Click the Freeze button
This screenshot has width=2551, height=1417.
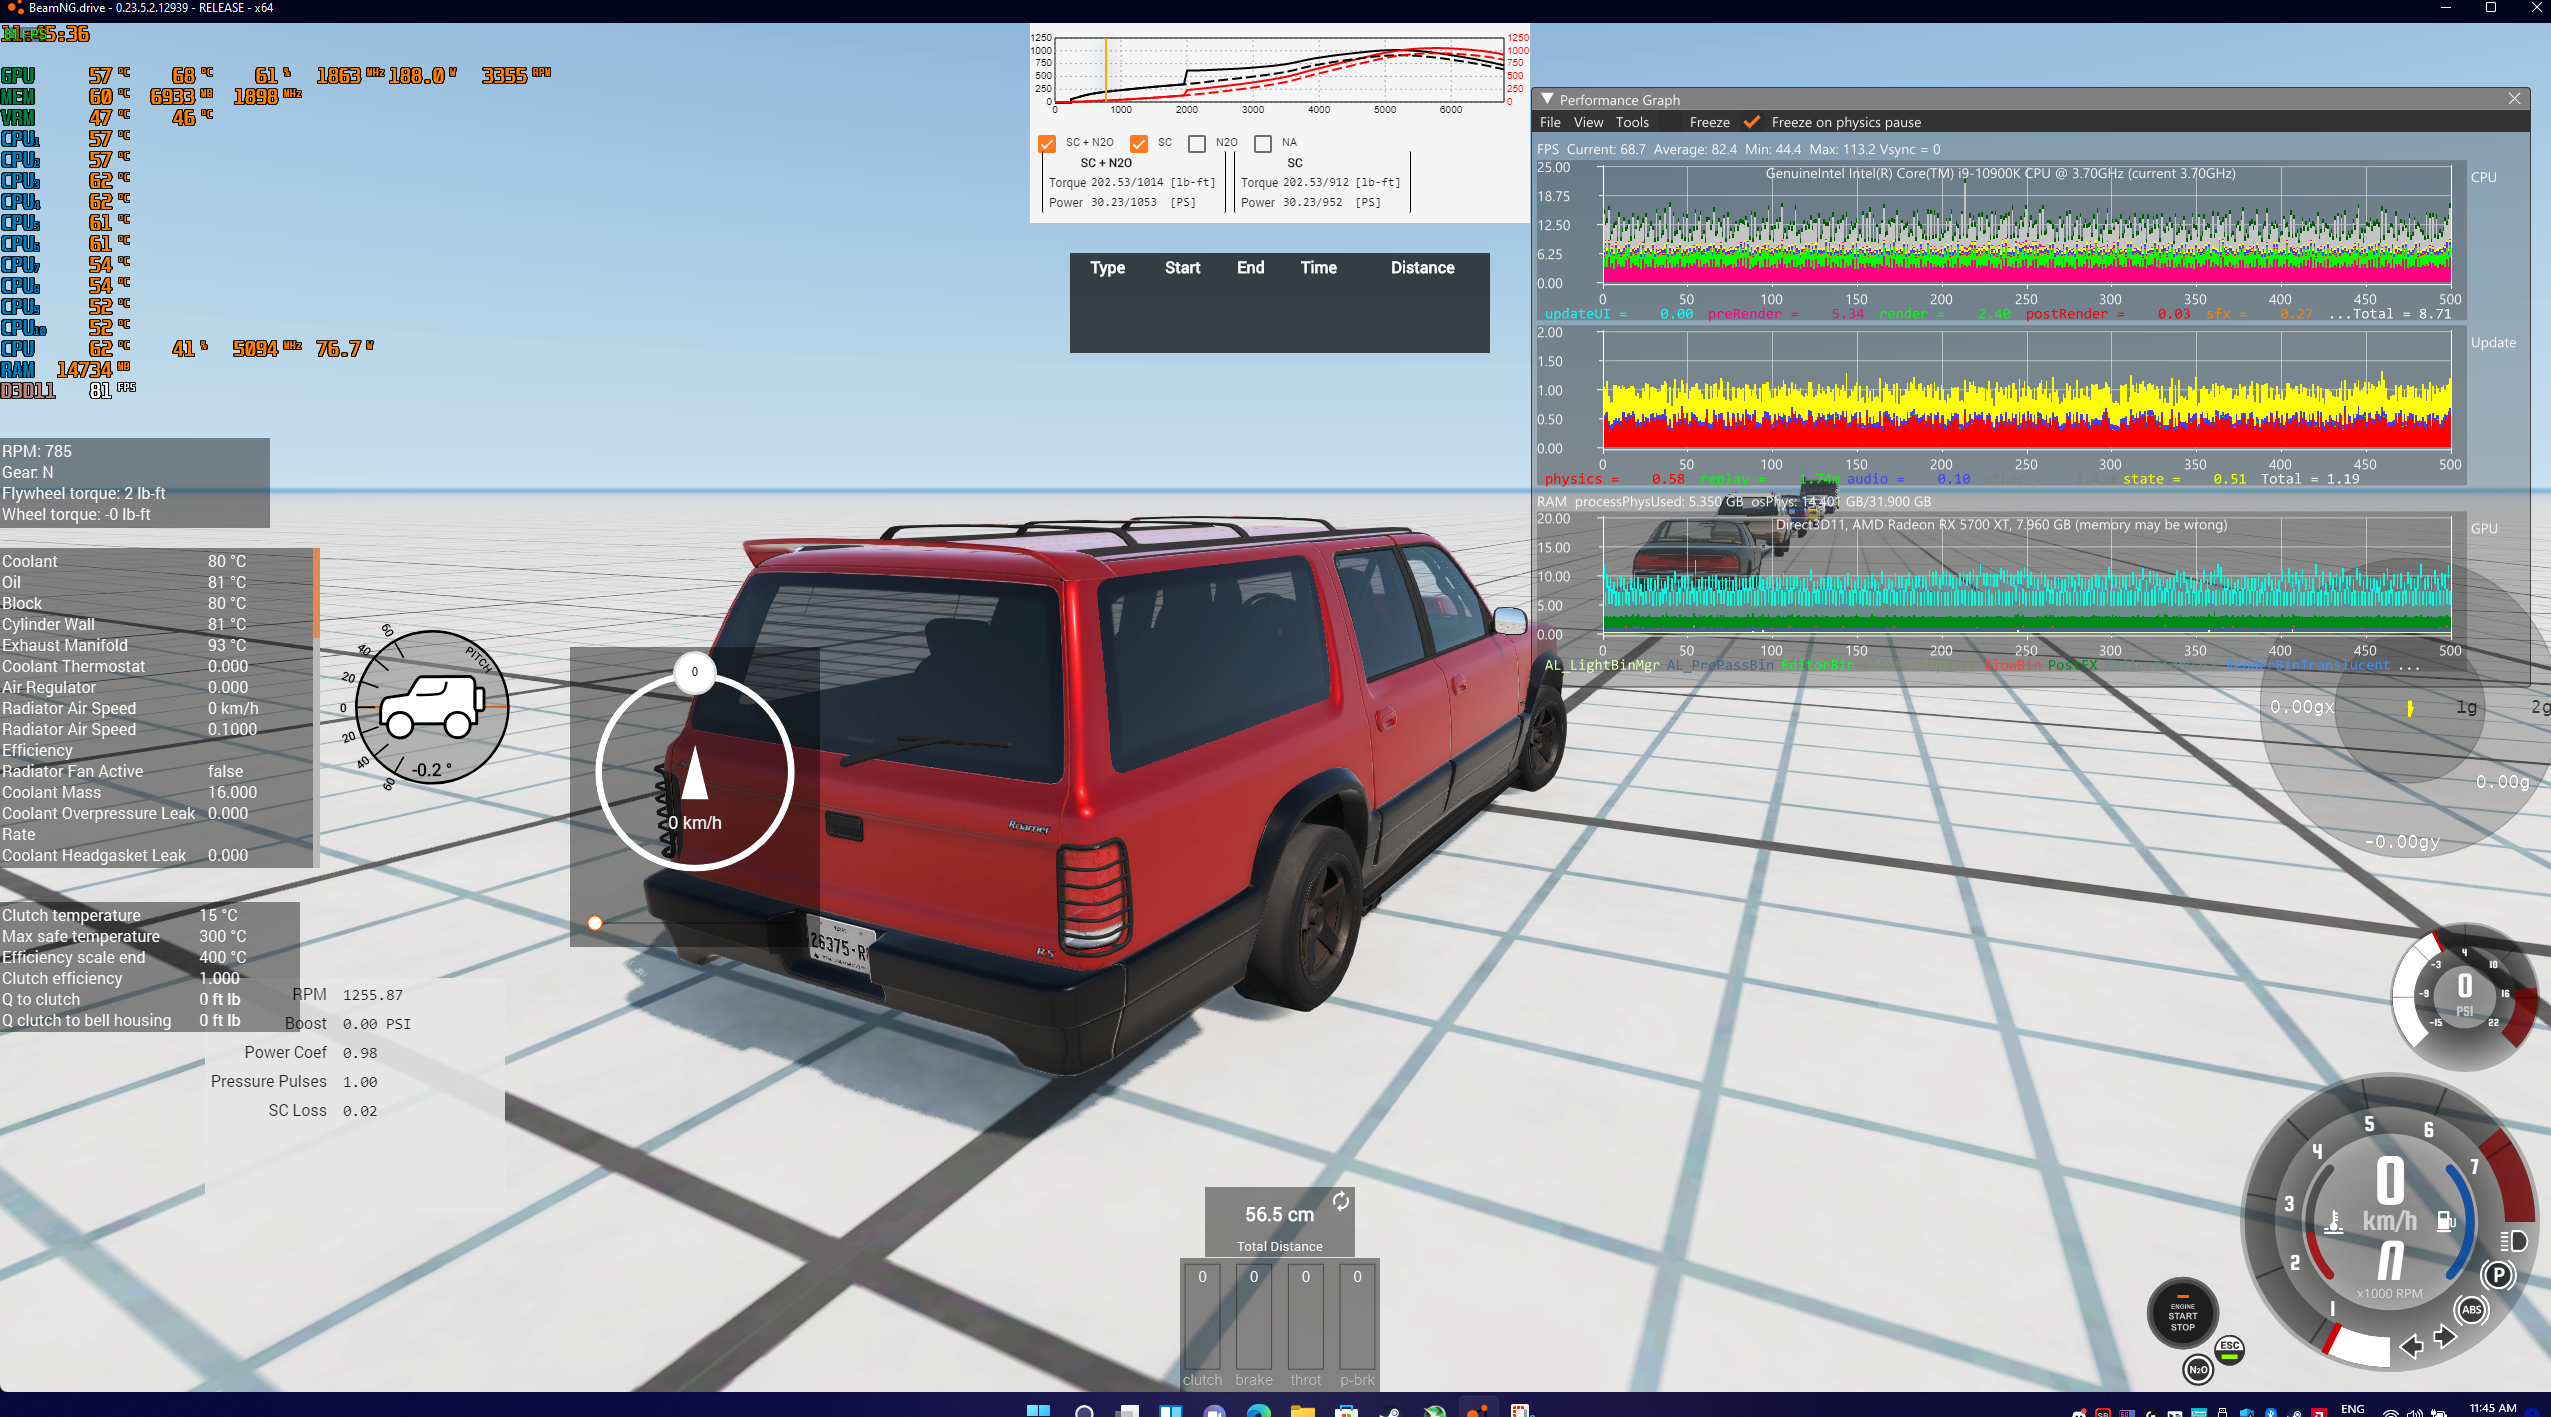click(1709, 122)
